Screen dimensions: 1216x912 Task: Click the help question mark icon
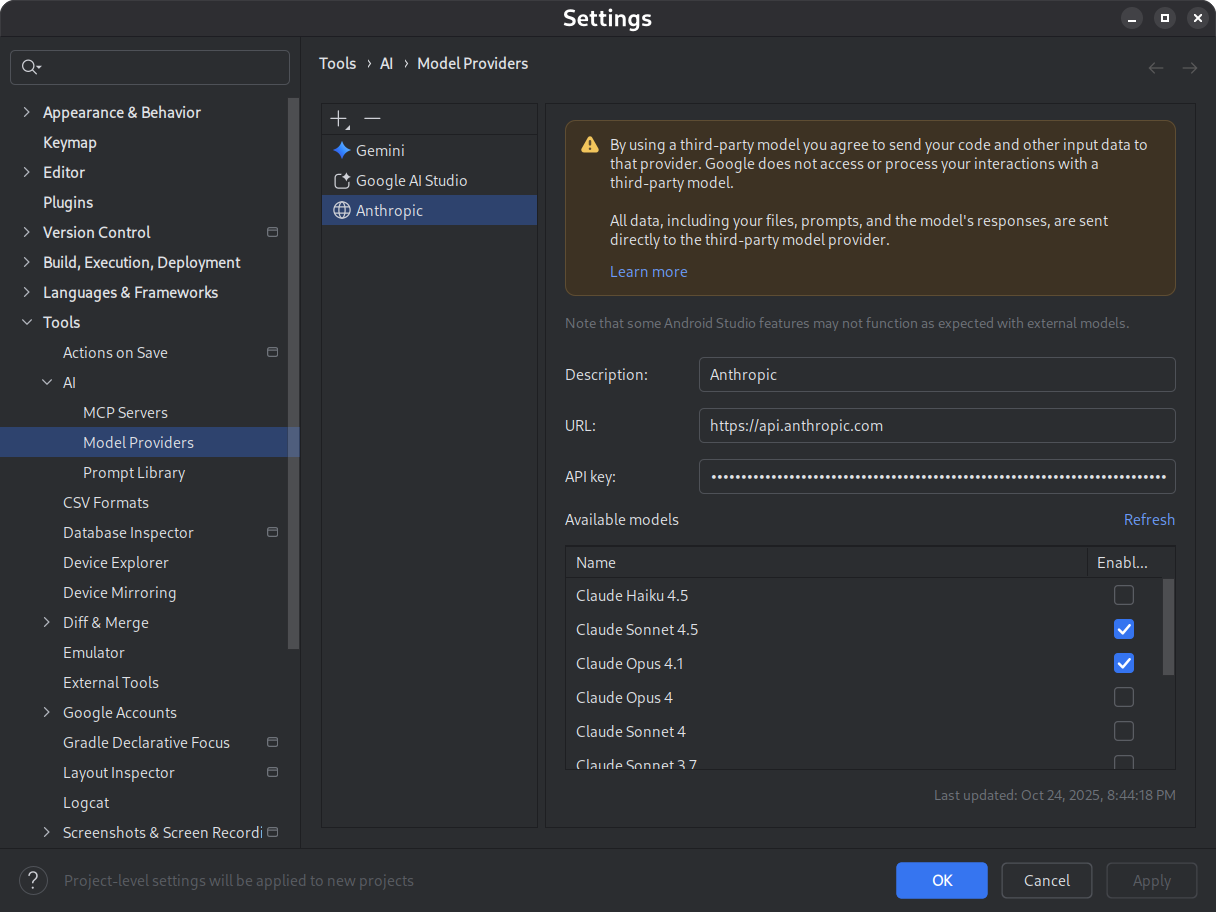[x=33, y=880]
